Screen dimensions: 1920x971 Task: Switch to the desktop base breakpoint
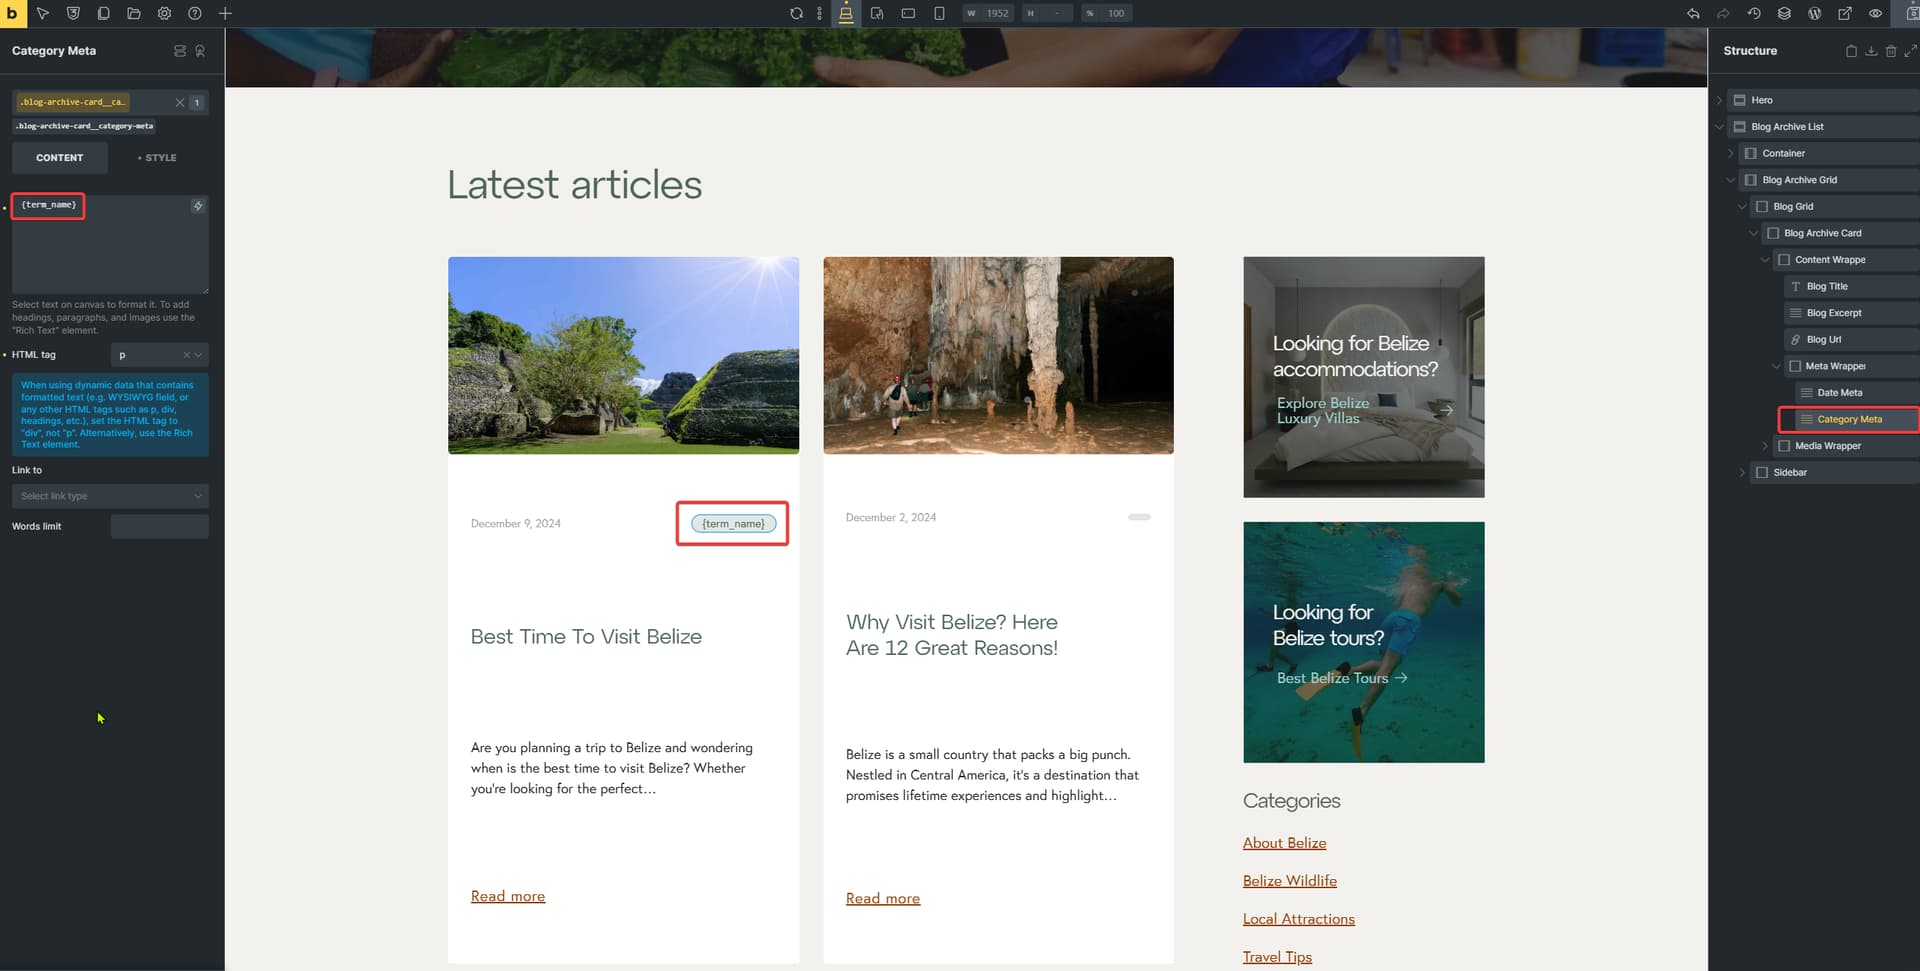(846, 13)
